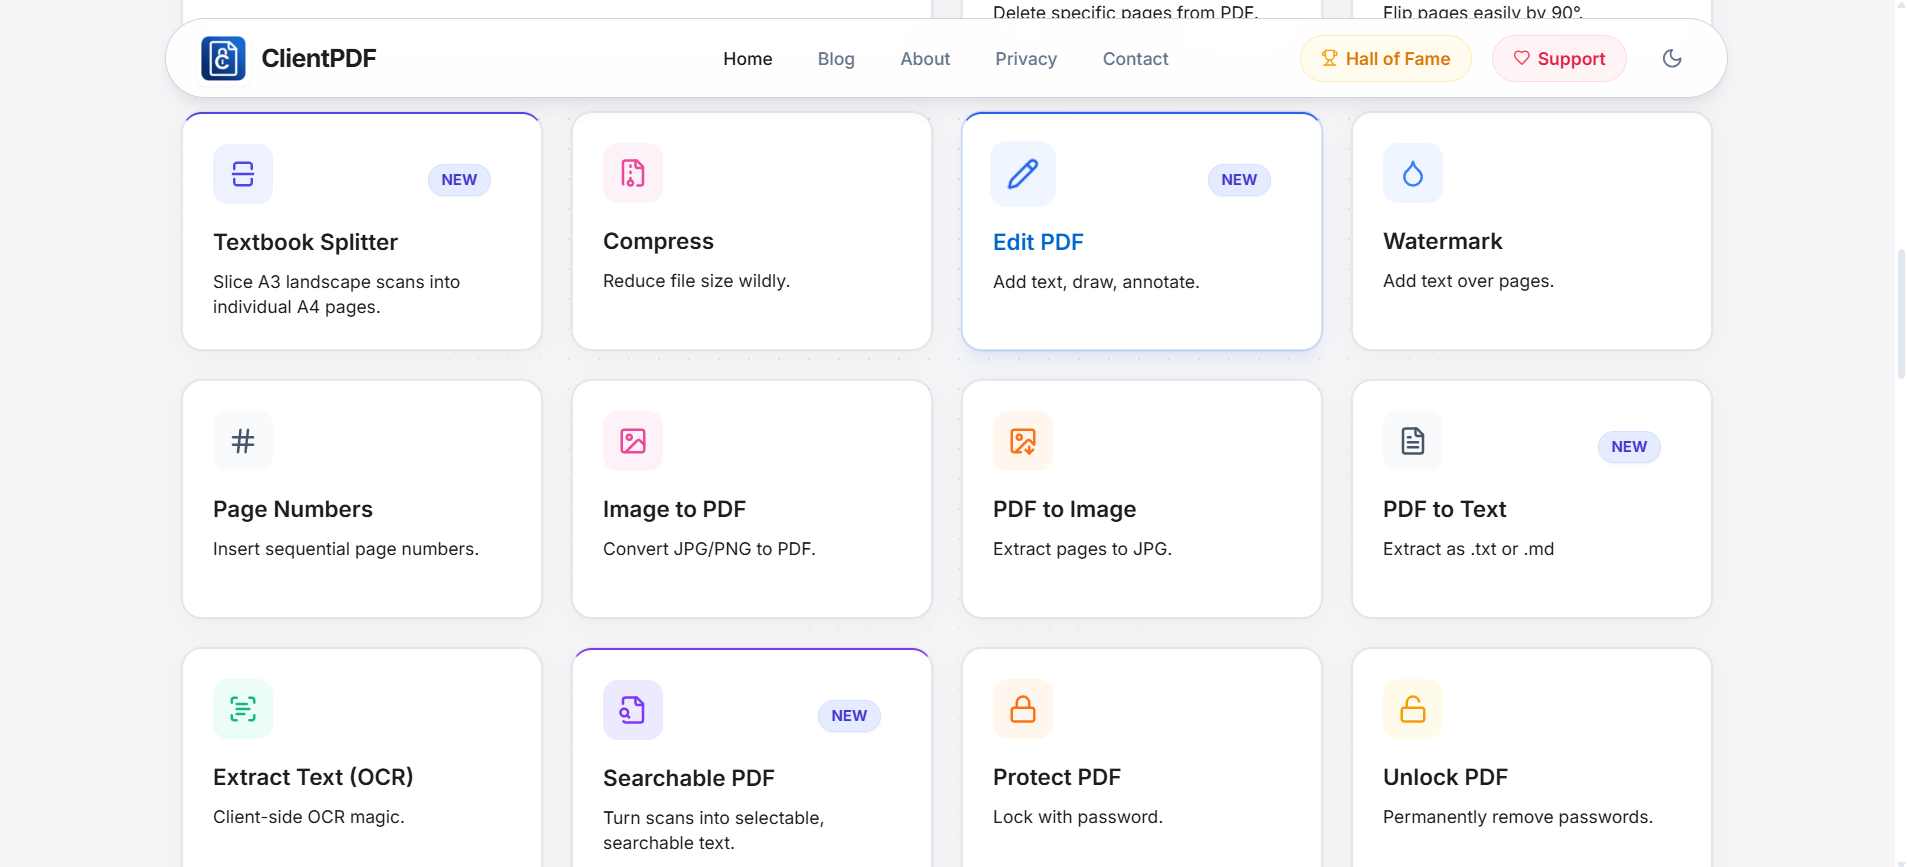Click the Support button
The width and height of the screenshot is (1907, 867).
click(1559, 58)
